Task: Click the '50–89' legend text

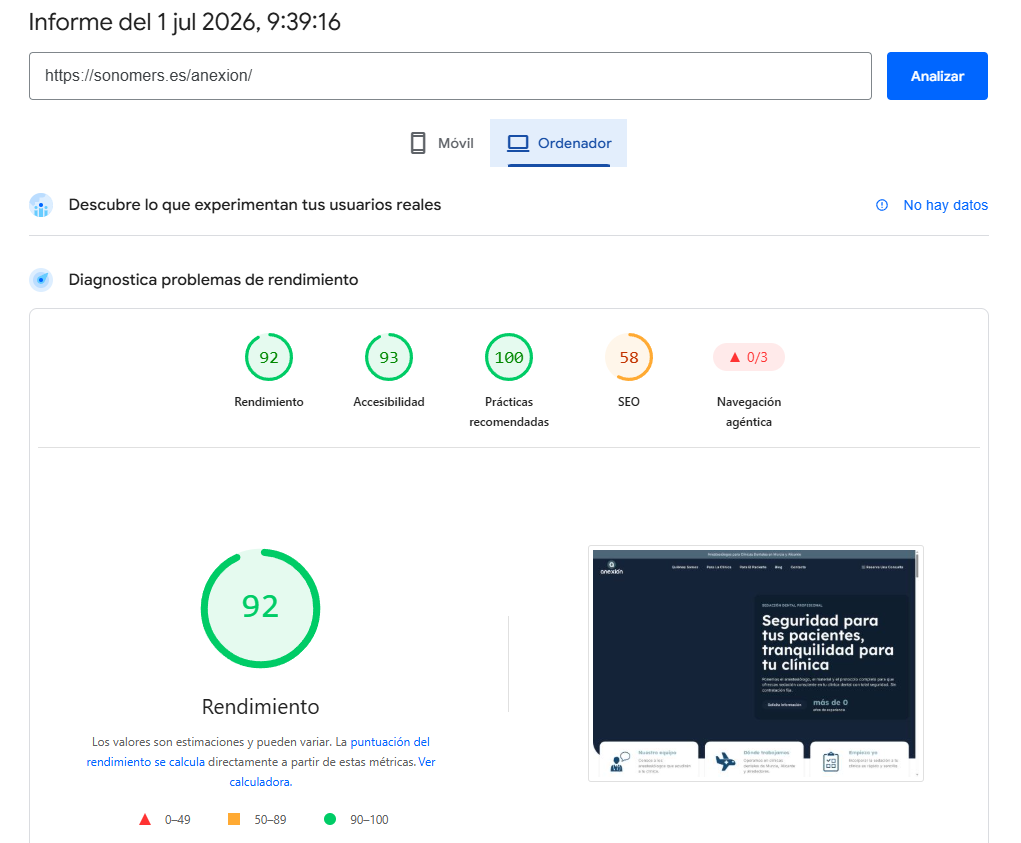Action: pyautogui.click(x=270, y=820)
